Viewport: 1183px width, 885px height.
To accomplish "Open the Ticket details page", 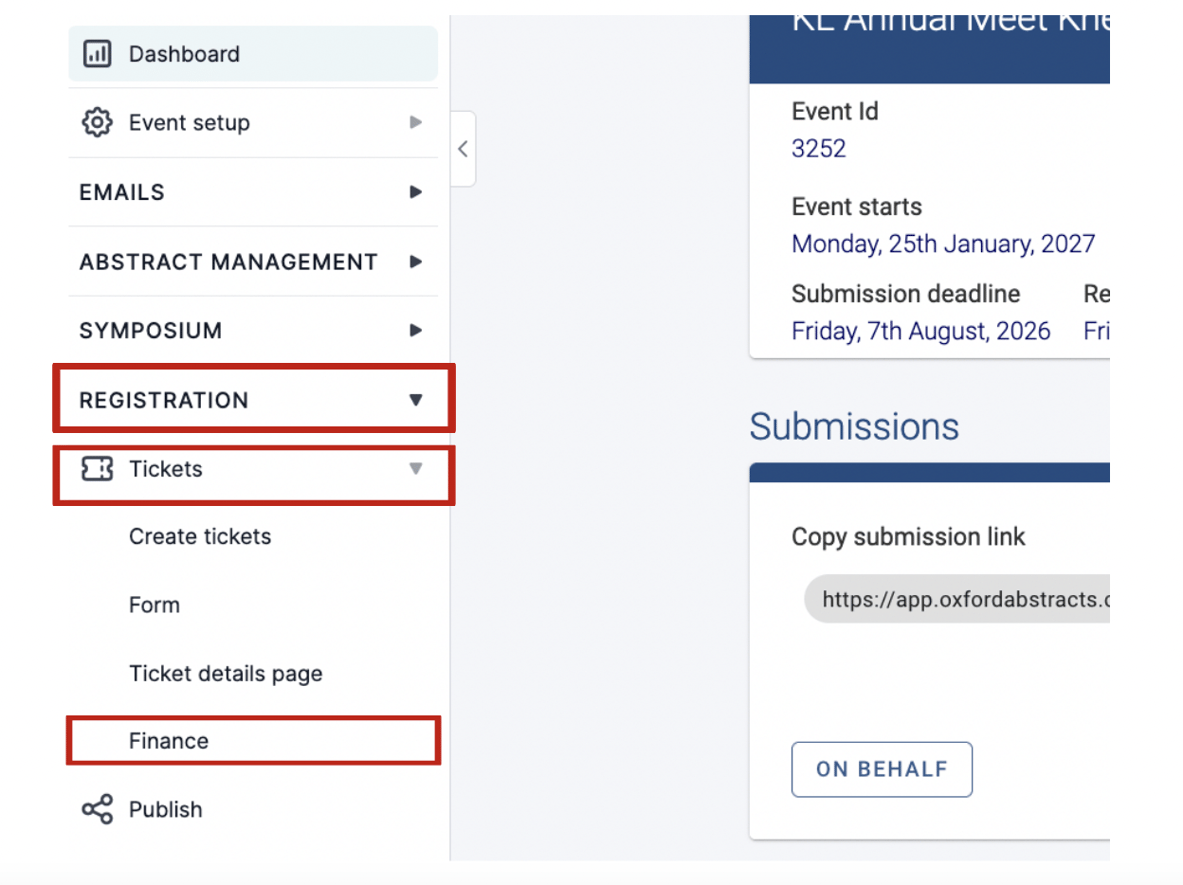I will [225, 673].
